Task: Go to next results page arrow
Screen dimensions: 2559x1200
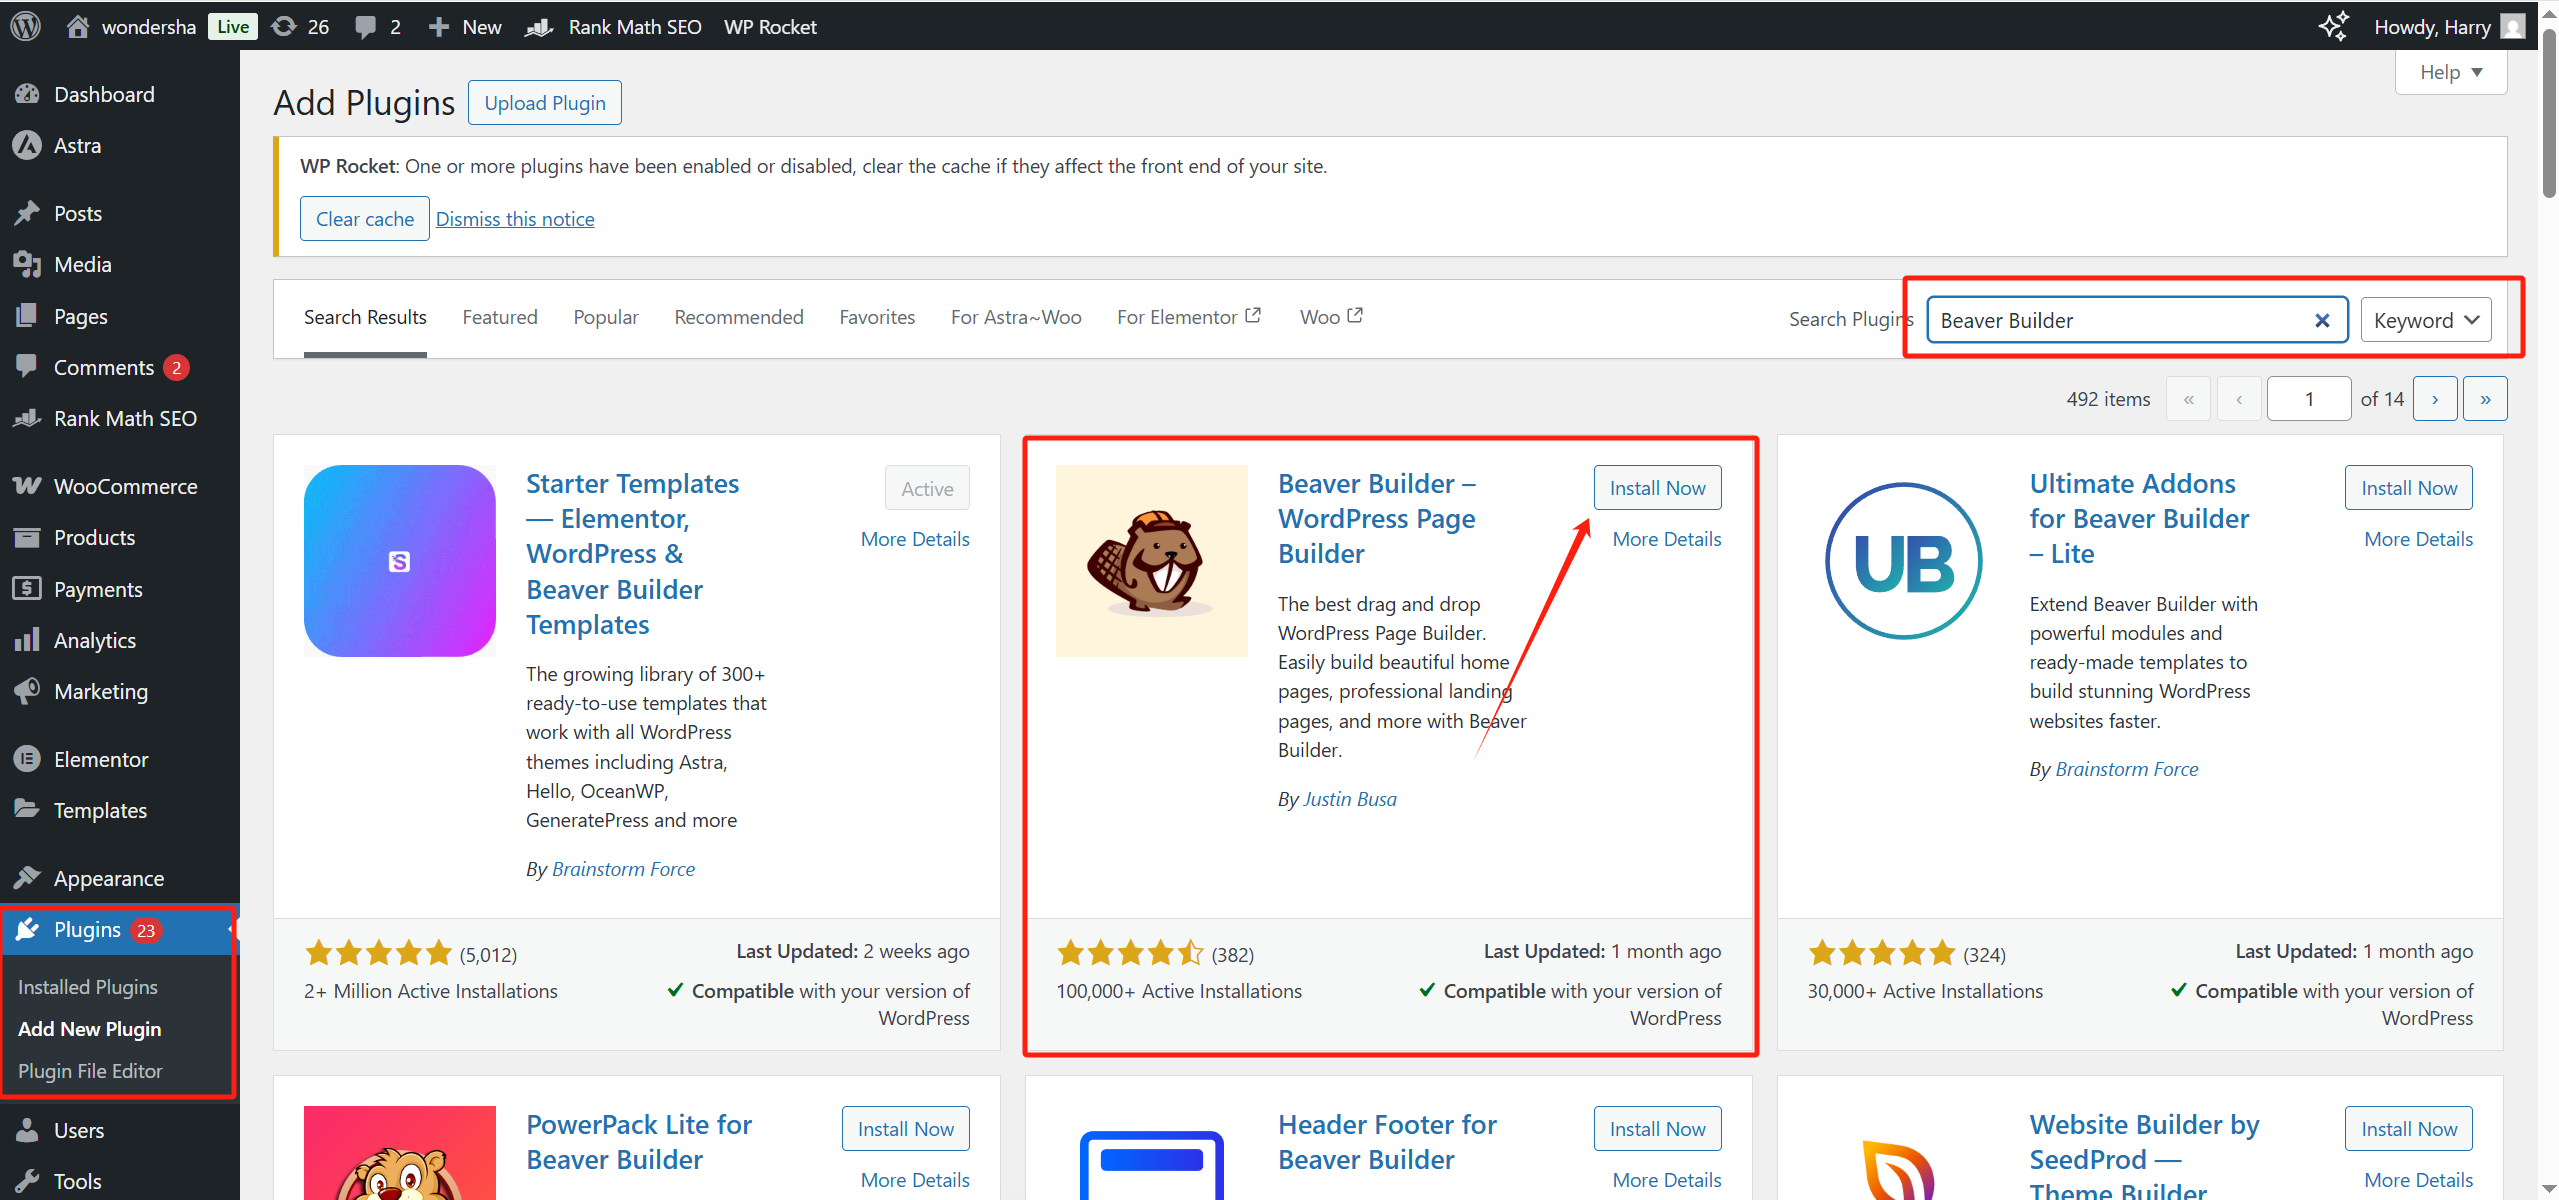Action: pyautogui.click(x=2434, y=399)
